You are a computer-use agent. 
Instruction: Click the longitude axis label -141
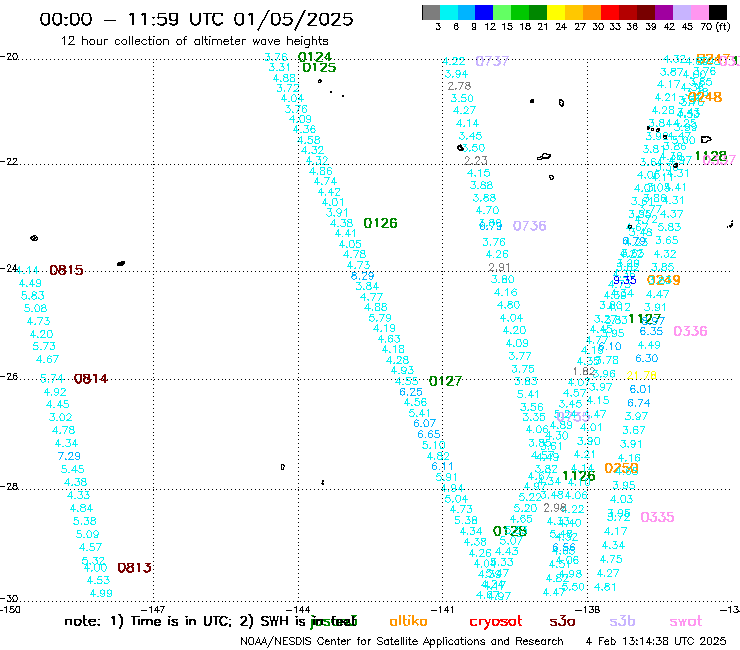[x=443, y=609]
